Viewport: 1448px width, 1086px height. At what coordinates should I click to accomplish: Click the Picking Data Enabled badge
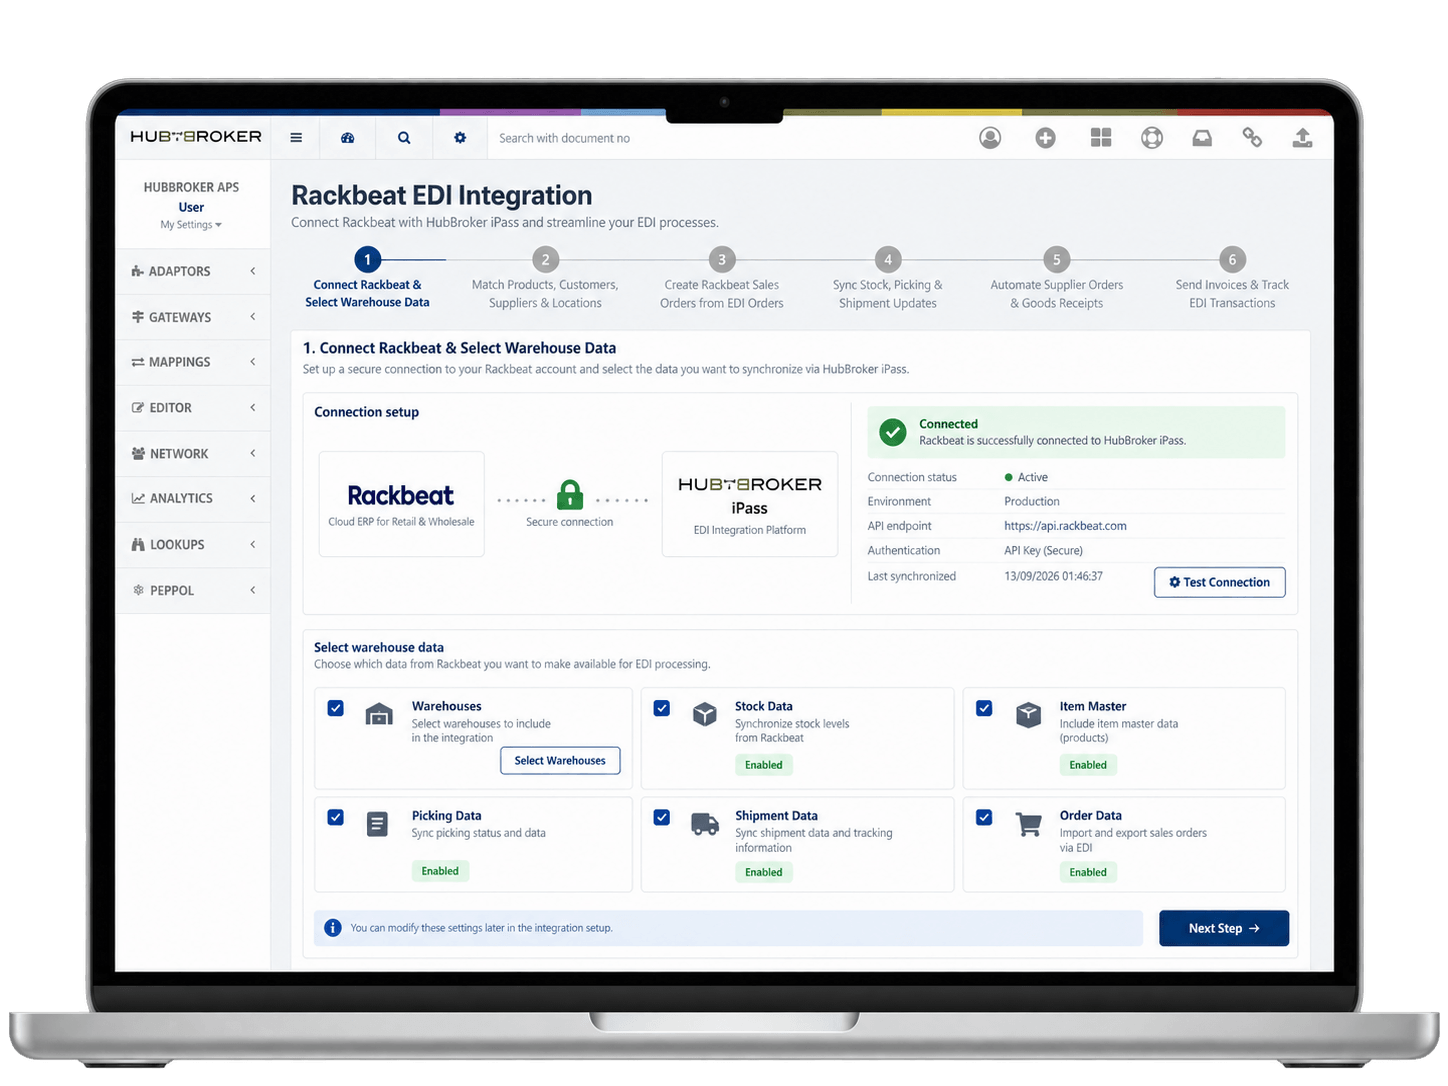(440, 871)
